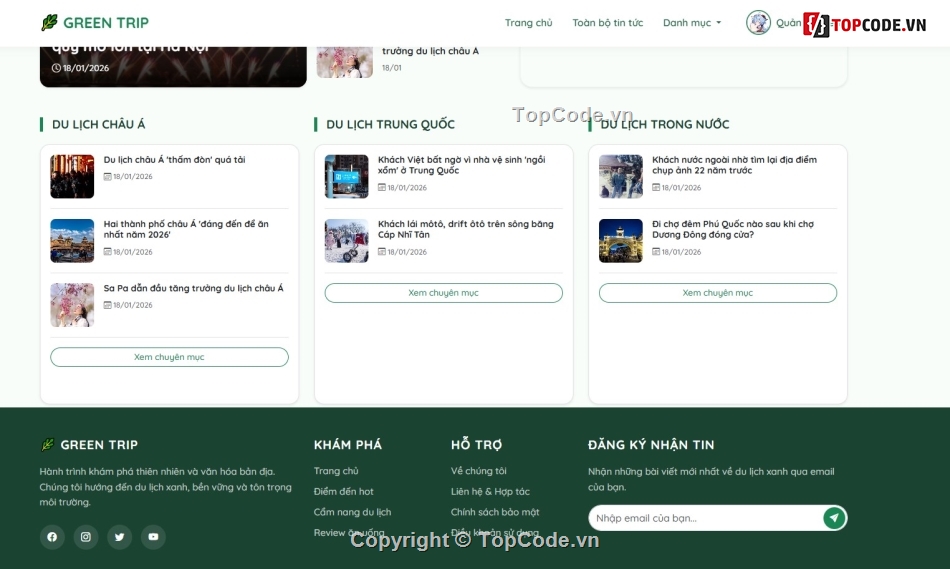950x569 pixels.
Task: Open article Khách Việt bất ngờ vì nhà vệ sinh
Action: [x=462, y=165]
